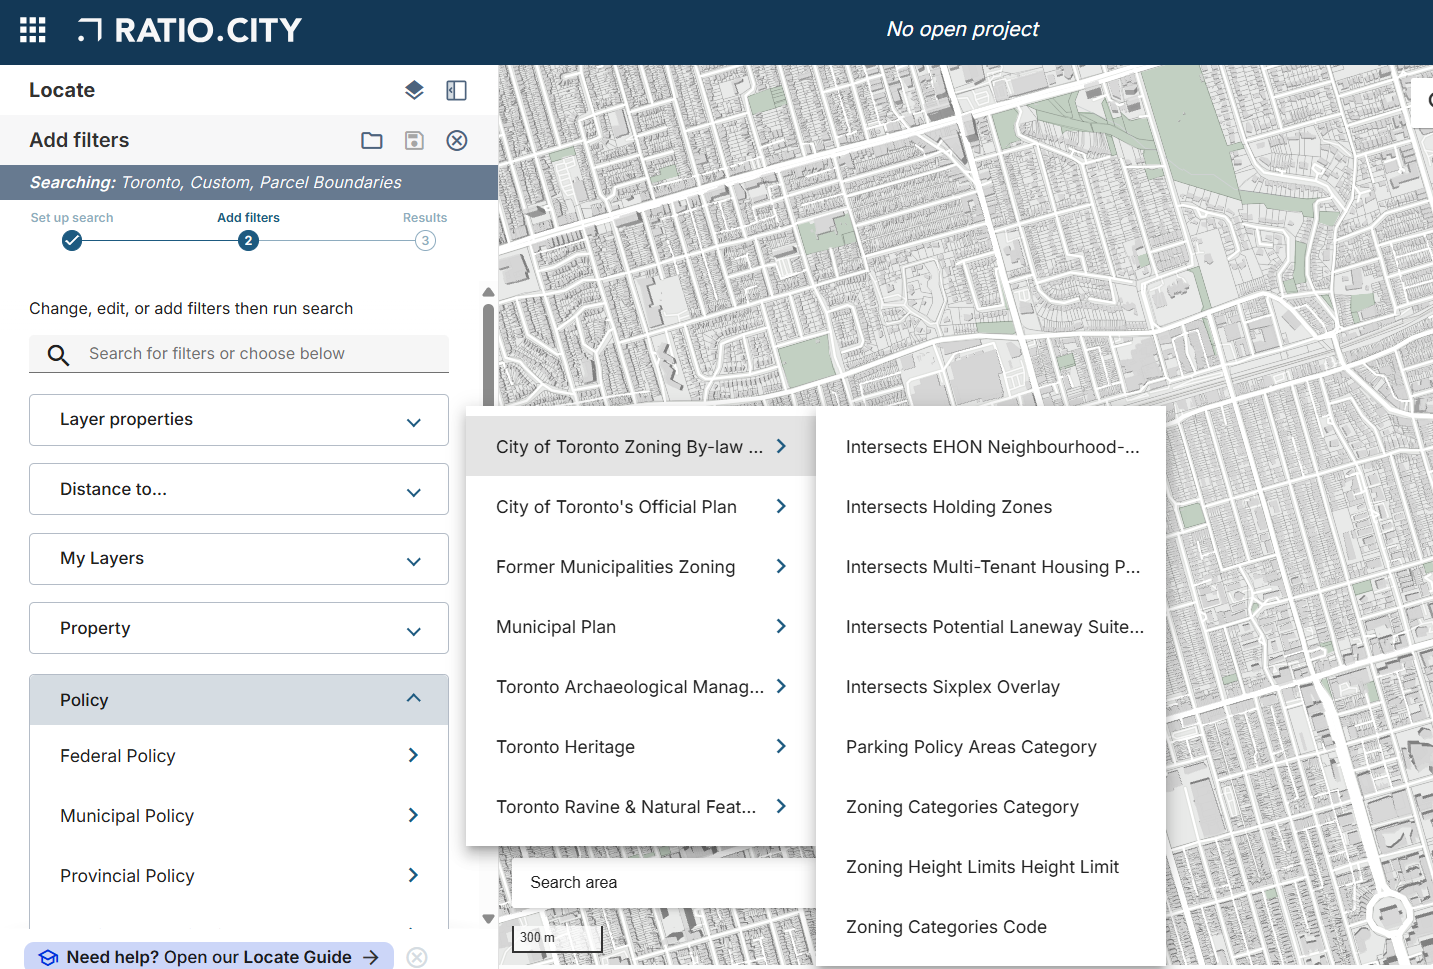Viewport: 1433px width, 969px height.
Task: Open Federal Policy submenu
Action: click(239, 756)
